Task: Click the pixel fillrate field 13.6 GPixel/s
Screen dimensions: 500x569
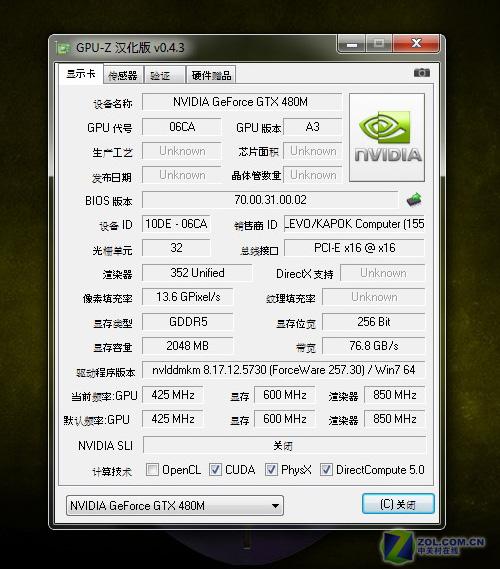Action: coord(188,297)
